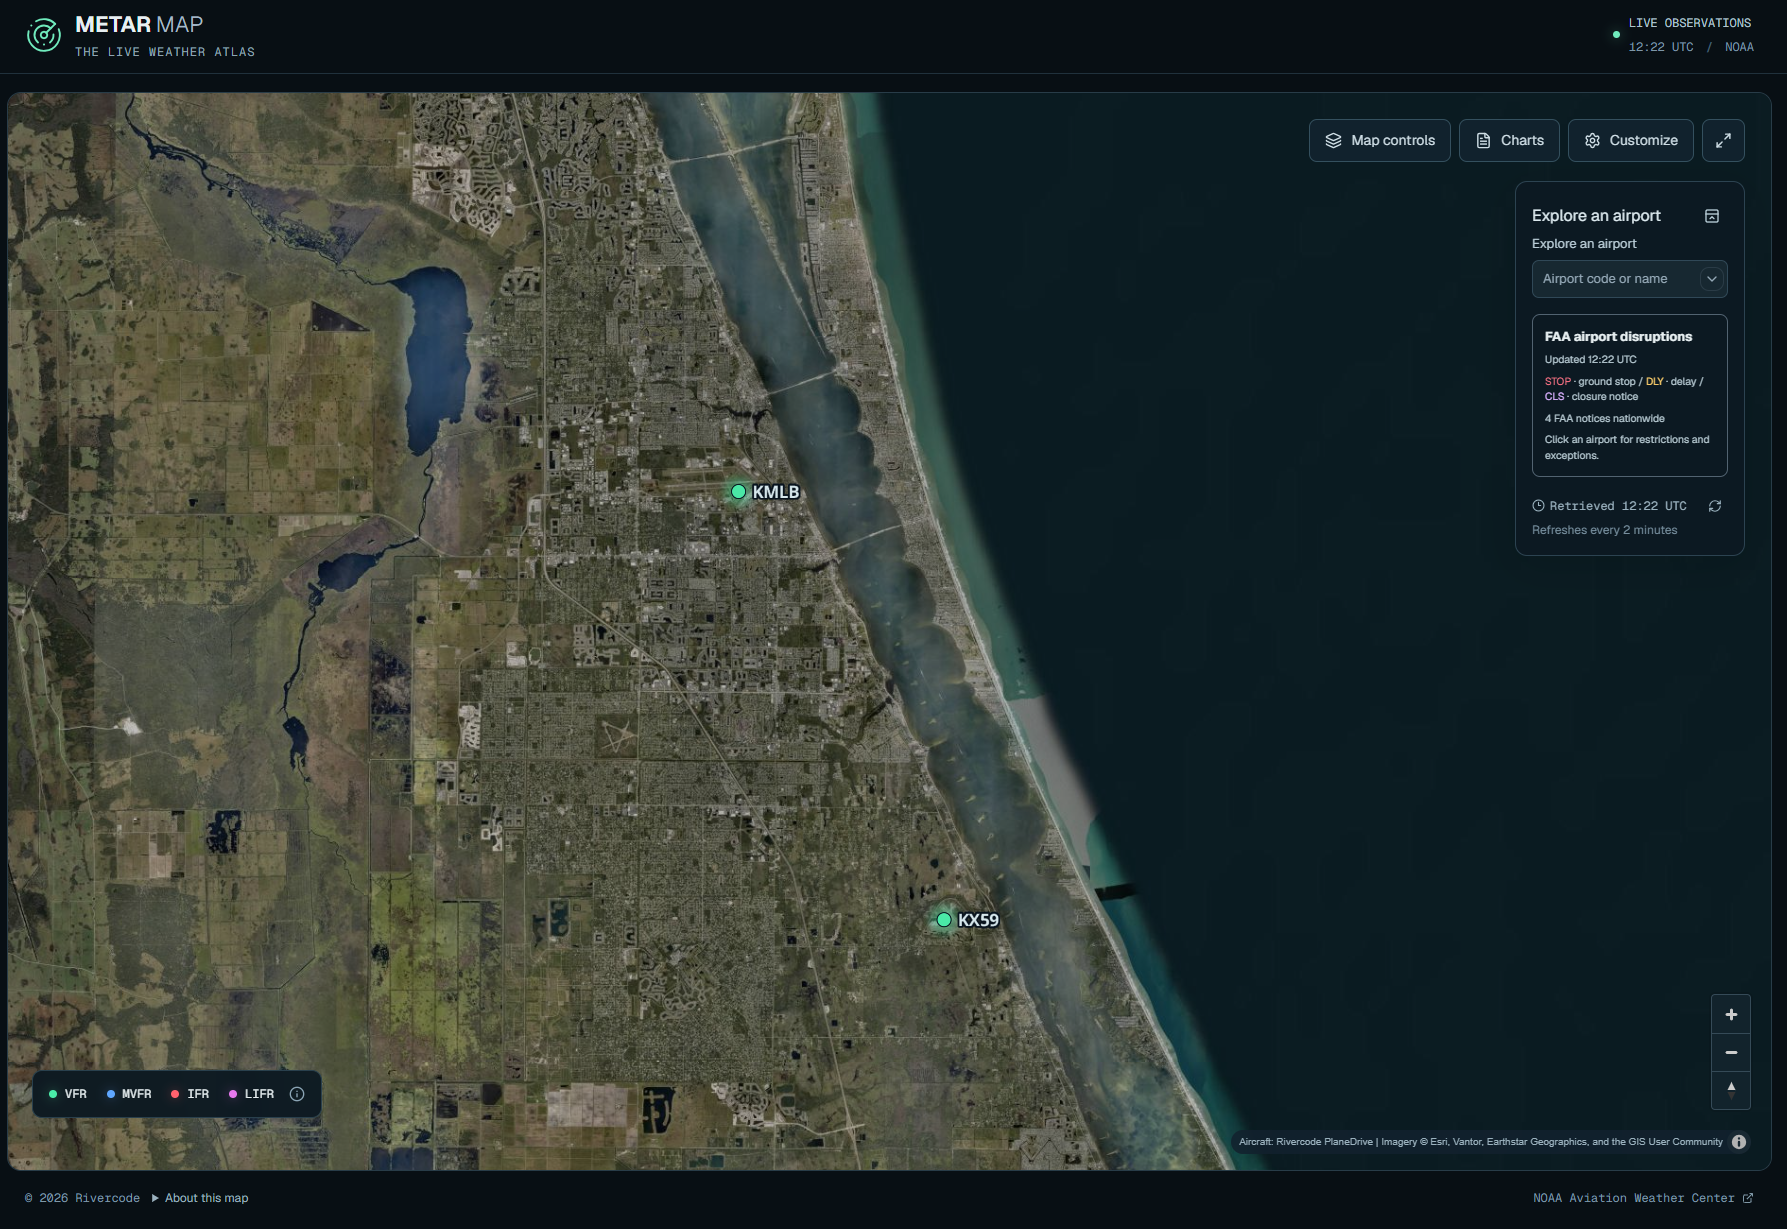Open the Charts panel
Image resolution: width=1787 pixels, height=1229 pixels.
tap(1508, 140)
